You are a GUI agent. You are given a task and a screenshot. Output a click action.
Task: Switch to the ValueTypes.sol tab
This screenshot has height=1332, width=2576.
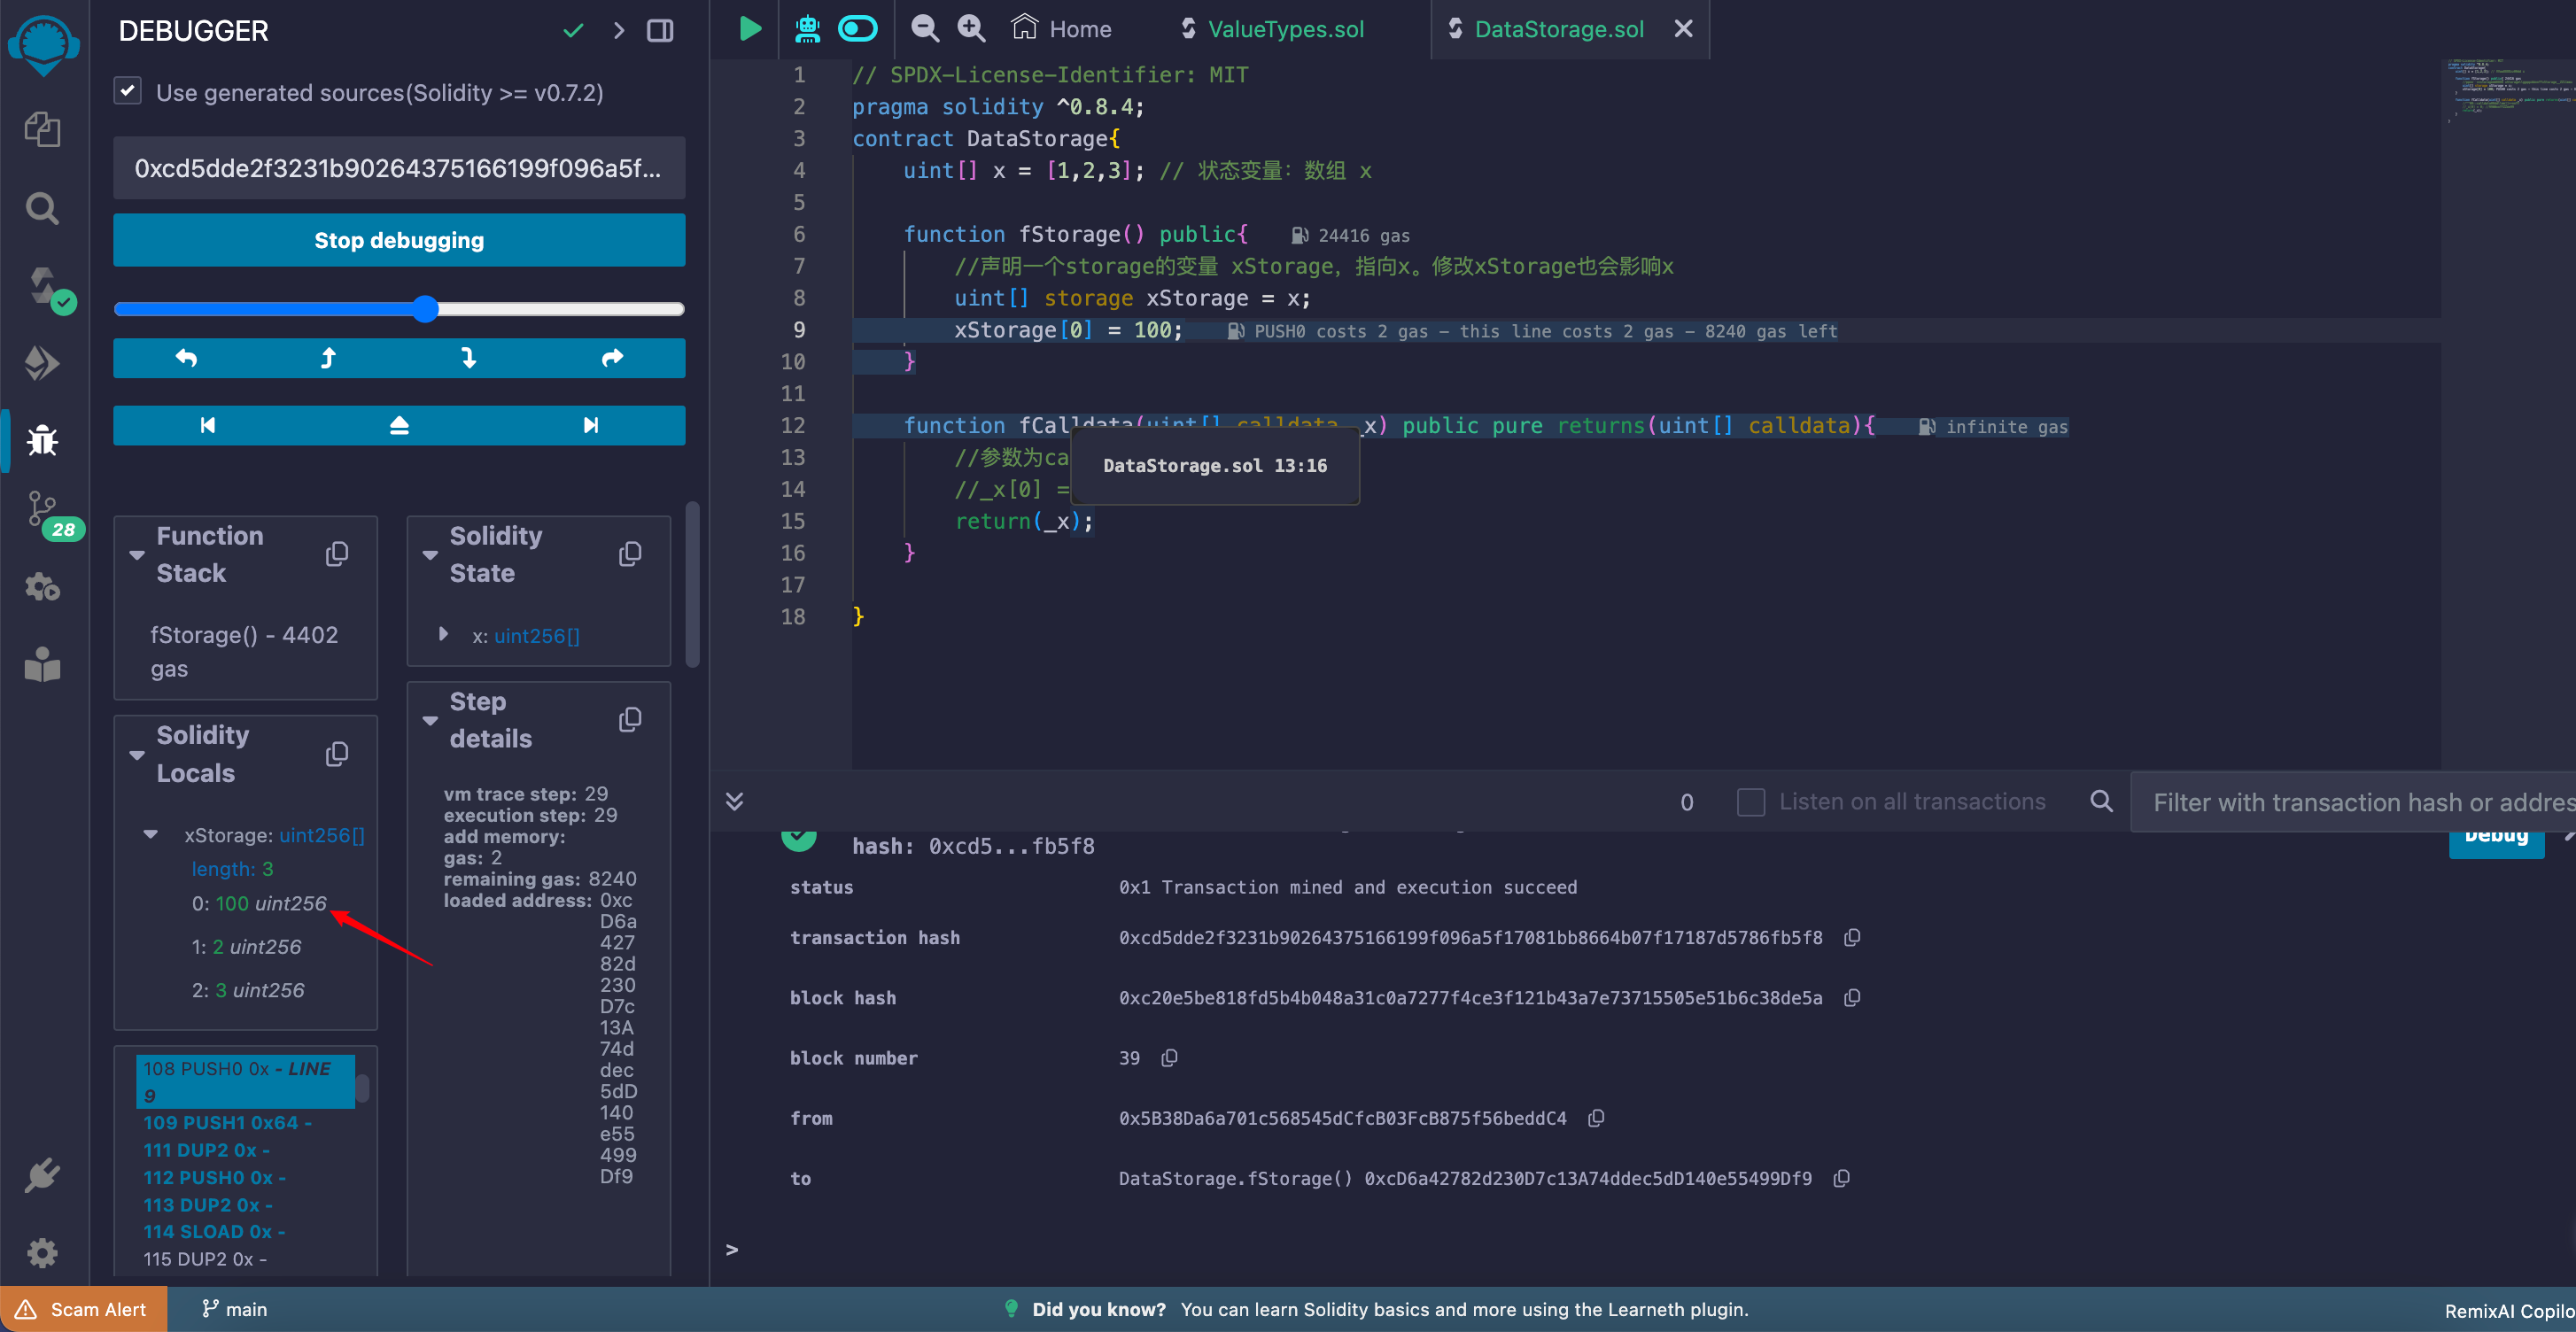pyautogui.click(x=1272, y=29)
